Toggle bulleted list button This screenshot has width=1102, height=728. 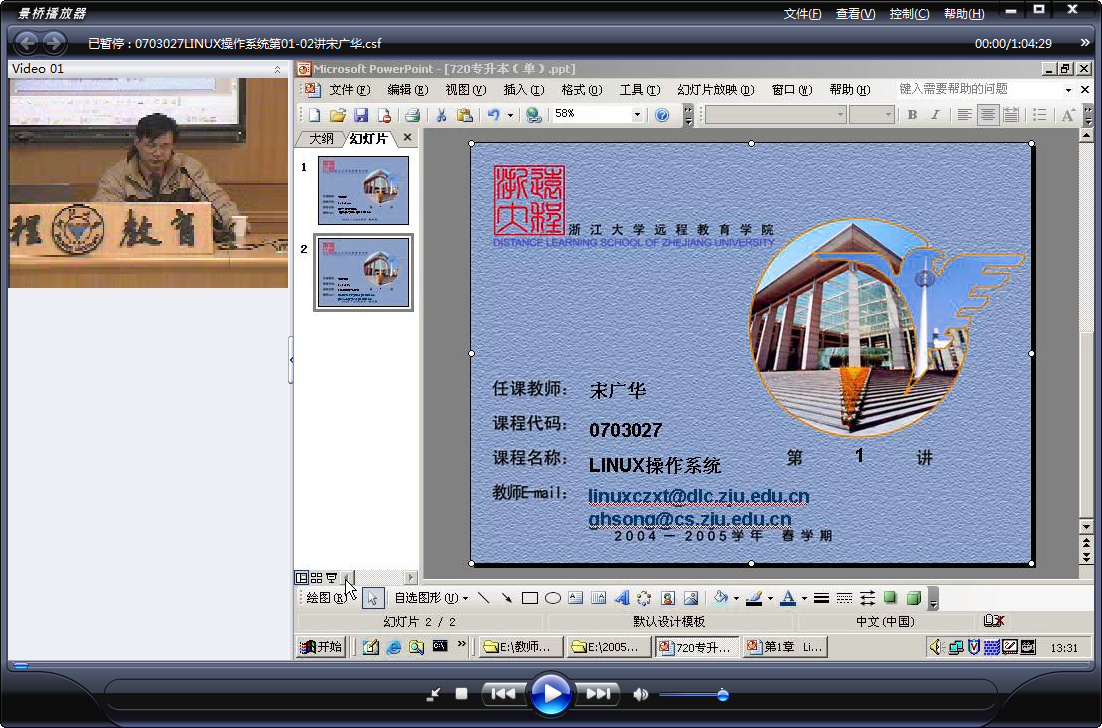click(1039, 115)
